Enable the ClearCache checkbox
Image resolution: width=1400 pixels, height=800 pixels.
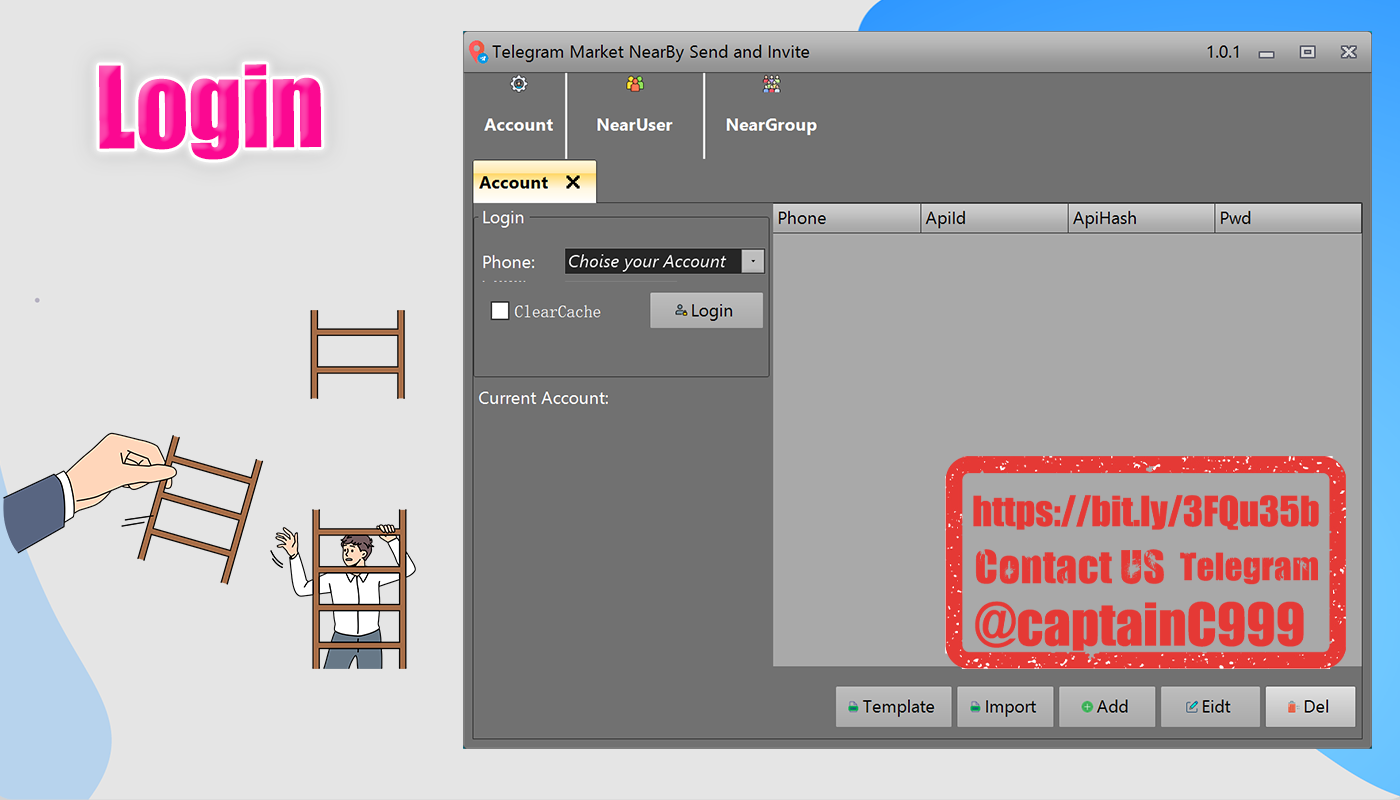500,311
